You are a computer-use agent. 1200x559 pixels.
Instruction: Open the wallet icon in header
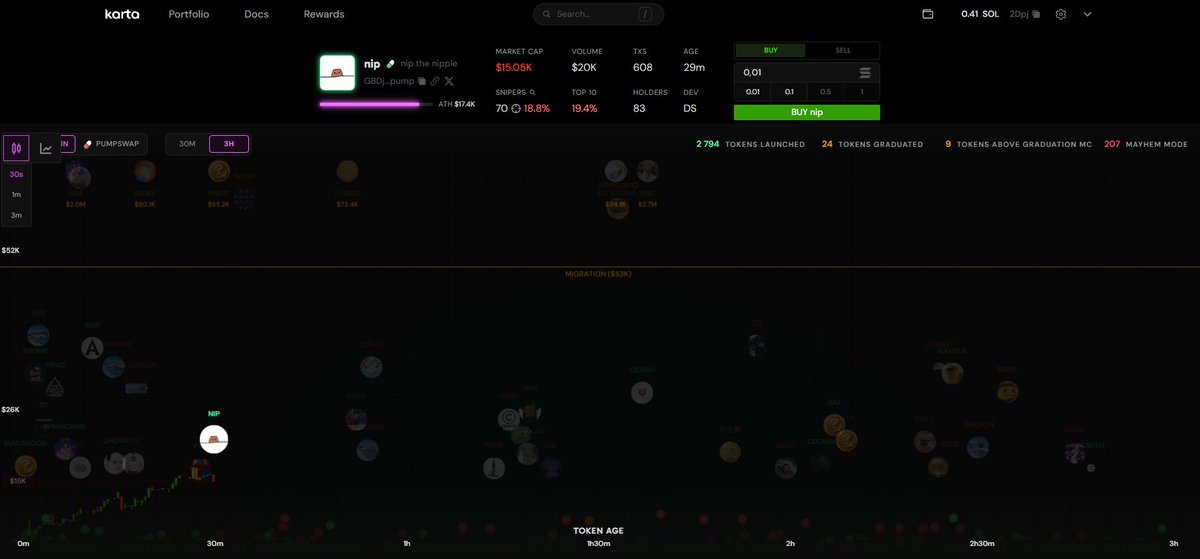click(928, 14)
